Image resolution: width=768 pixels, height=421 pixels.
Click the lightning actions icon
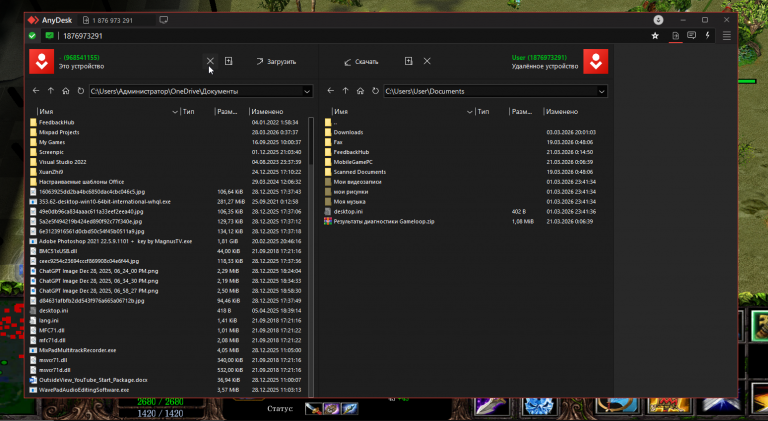pyautogui.click(x=707, y=36)
